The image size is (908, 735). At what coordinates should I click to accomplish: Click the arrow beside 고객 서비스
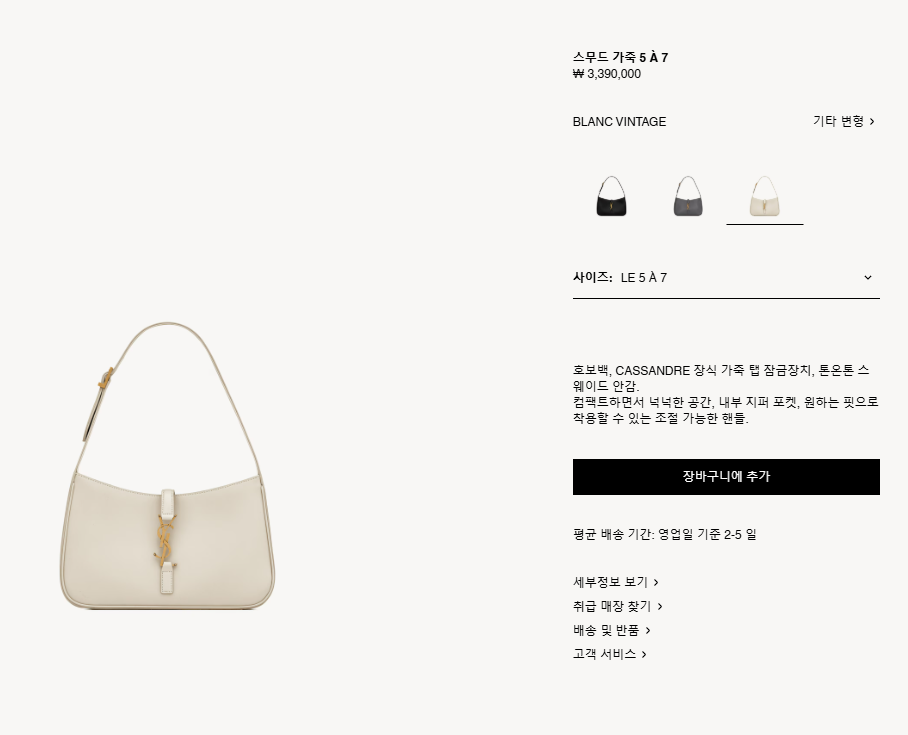(x=644, y=654)
